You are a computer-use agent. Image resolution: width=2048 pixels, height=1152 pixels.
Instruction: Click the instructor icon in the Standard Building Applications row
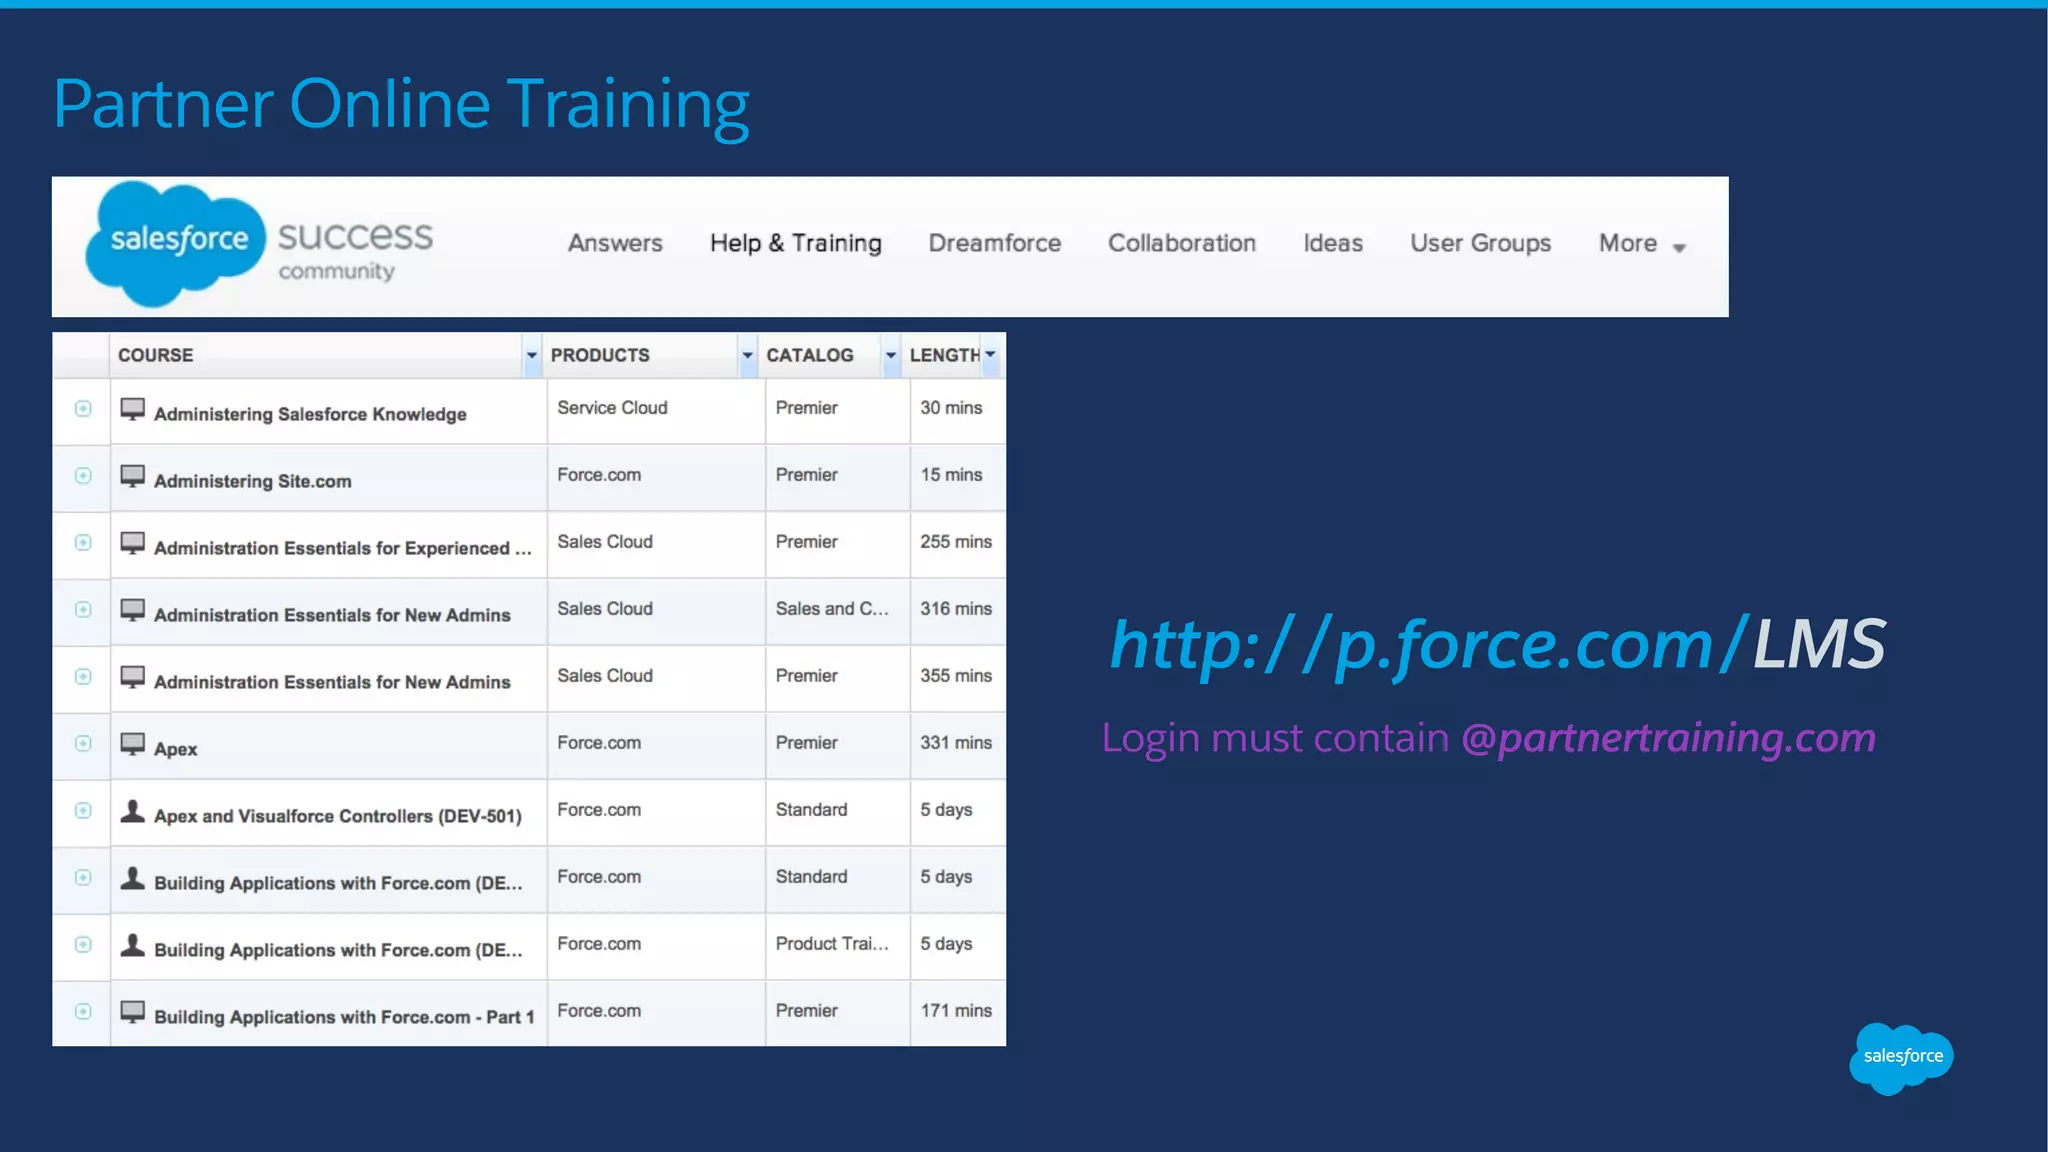coord(133,878)
